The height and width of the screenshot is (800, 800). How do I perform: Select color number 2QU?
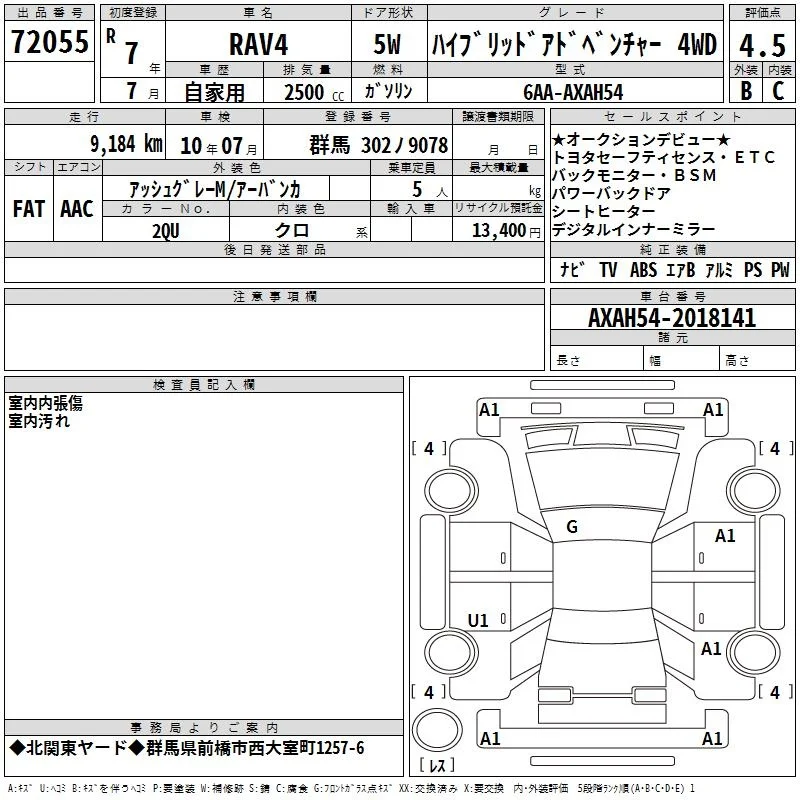[166, 231]
